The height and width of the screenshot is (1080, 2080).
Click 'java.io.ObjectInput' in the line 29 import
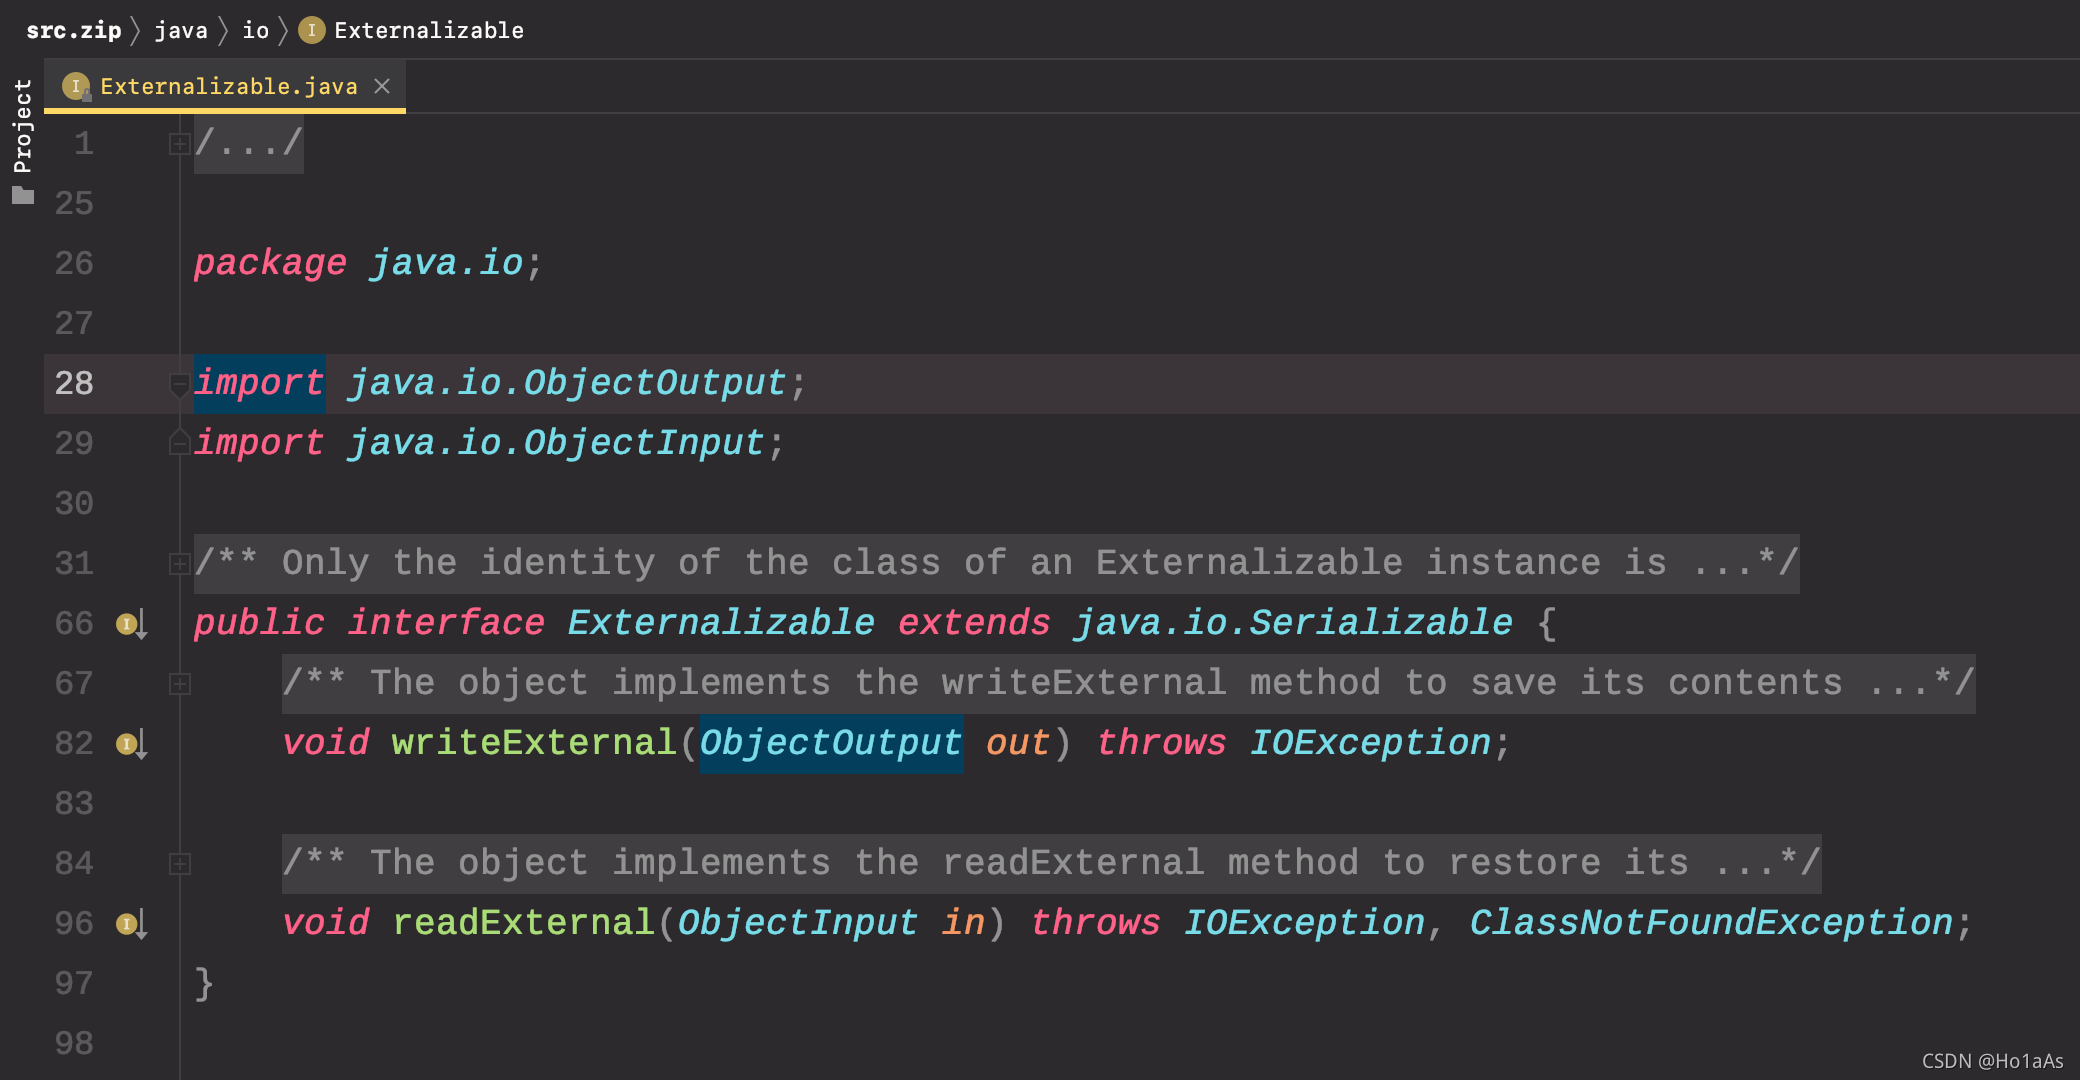pyautogui.click(x=556, y=443)
